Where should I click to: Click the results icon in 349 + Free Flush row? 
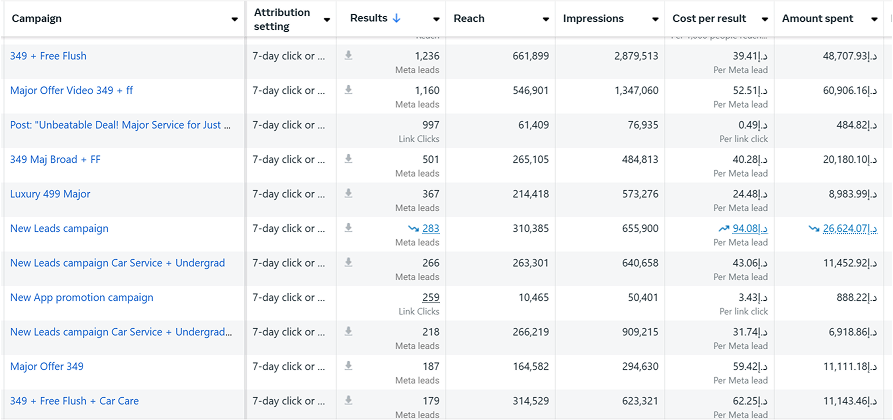(x=348, y=56)
